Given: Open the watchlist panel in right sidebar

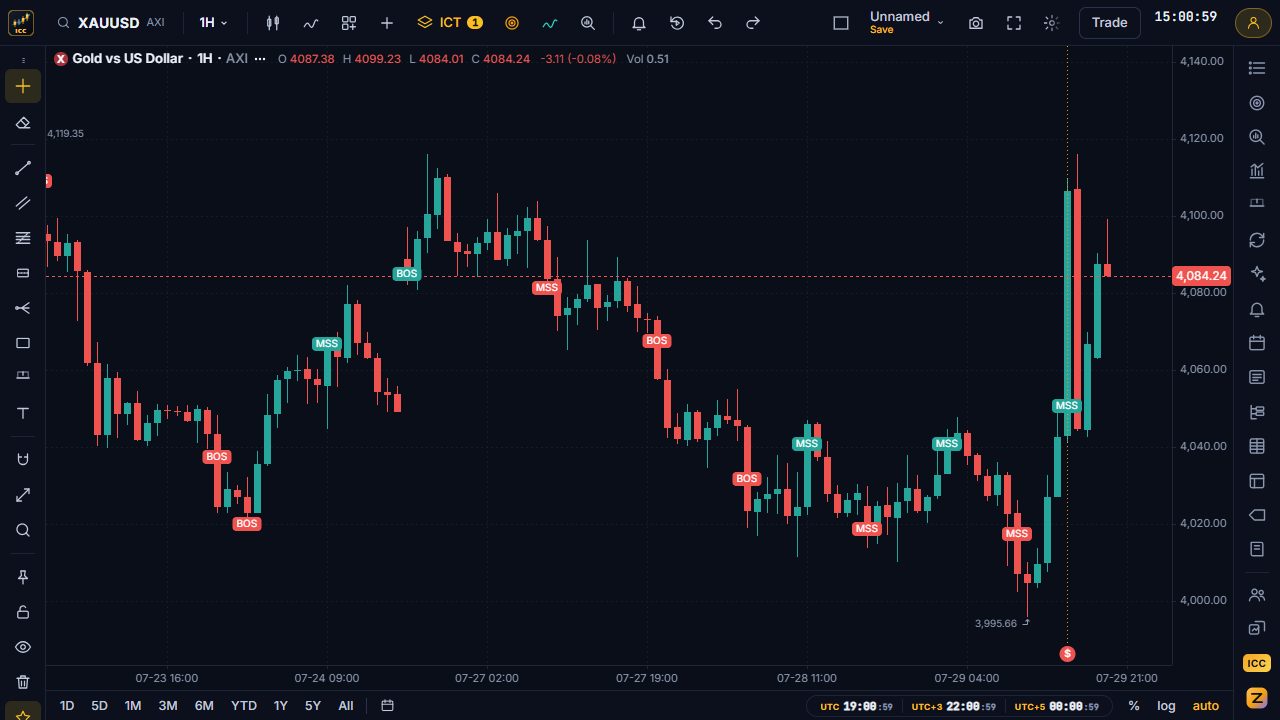Looking at the screenshot, I should click(x=1257, y=67).
